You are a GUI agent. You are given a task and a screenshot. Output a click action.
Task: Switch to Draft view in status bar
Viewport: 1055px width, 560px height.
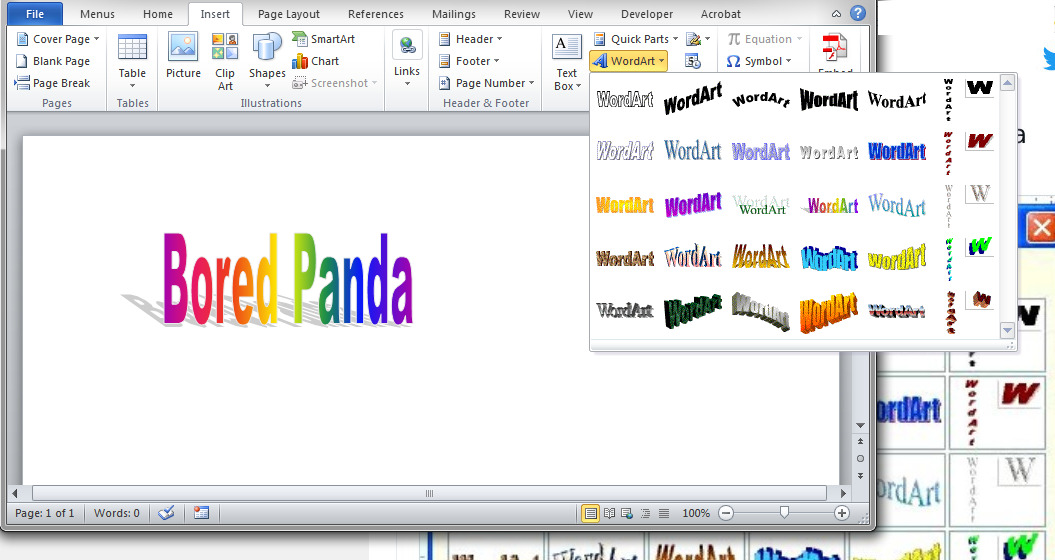pos(664,513)
